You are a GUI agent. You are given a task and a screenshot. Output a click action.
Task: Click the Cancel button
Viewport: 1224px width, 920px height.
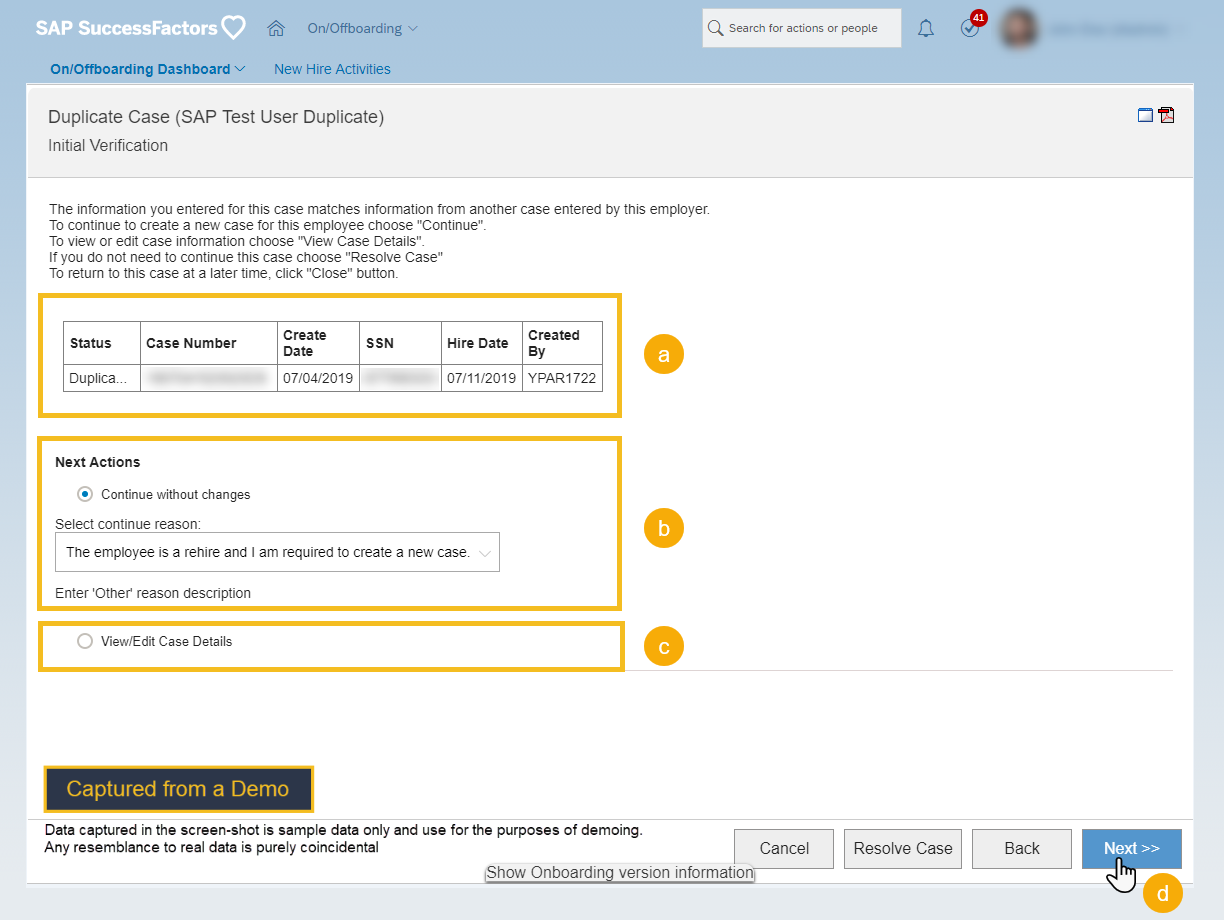coord(784,848)
